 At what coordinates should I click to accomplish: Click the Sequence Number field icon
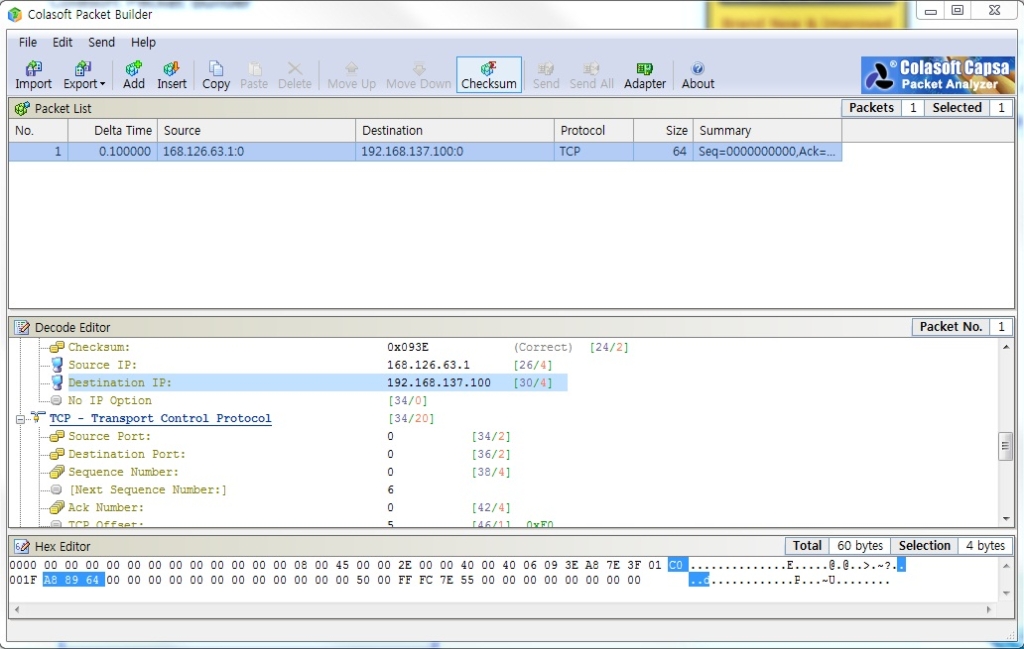57,471
